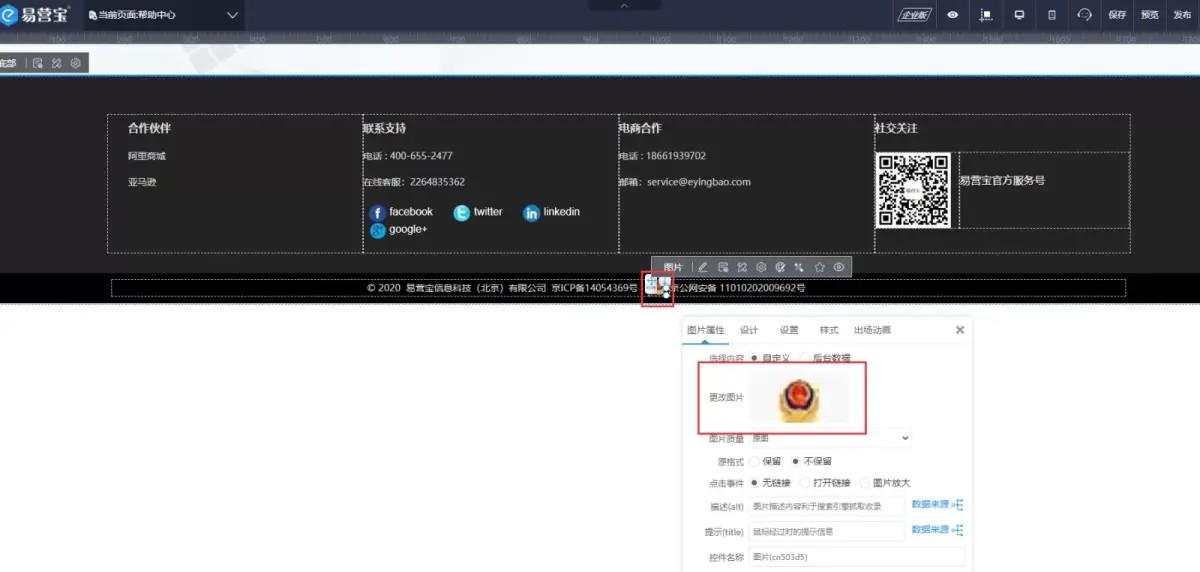Click the 易营宝 logo in the header
Screen dimensions: 1200x572
[35, 14]
